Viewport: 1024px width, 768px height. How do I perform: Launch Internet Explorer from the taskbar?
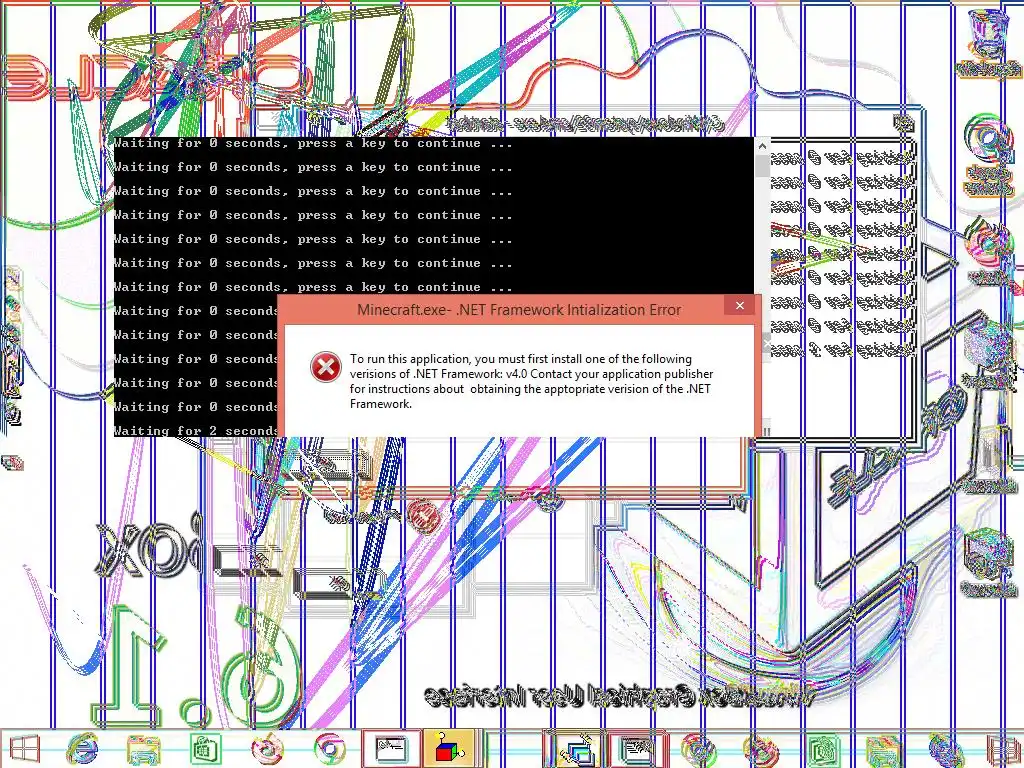[83, 750]
